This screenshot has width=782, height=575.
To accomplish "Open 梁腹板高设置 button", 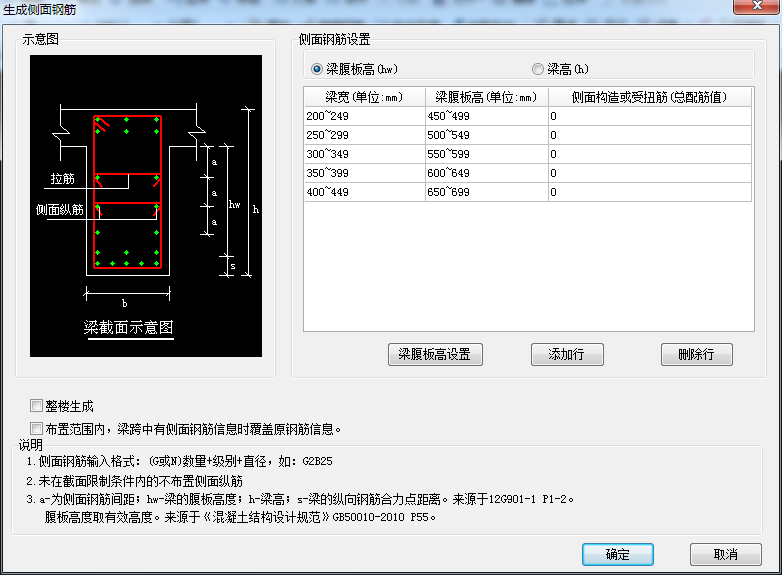I will coord(435,355).
